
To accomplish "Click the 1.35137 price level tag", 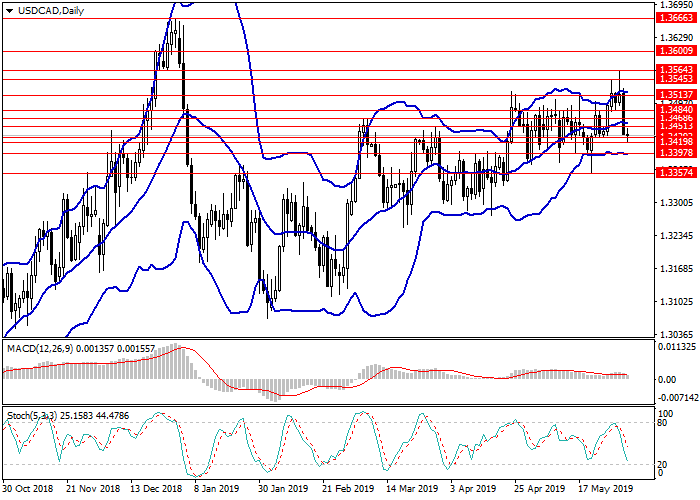I will click(x=675, y=94).
